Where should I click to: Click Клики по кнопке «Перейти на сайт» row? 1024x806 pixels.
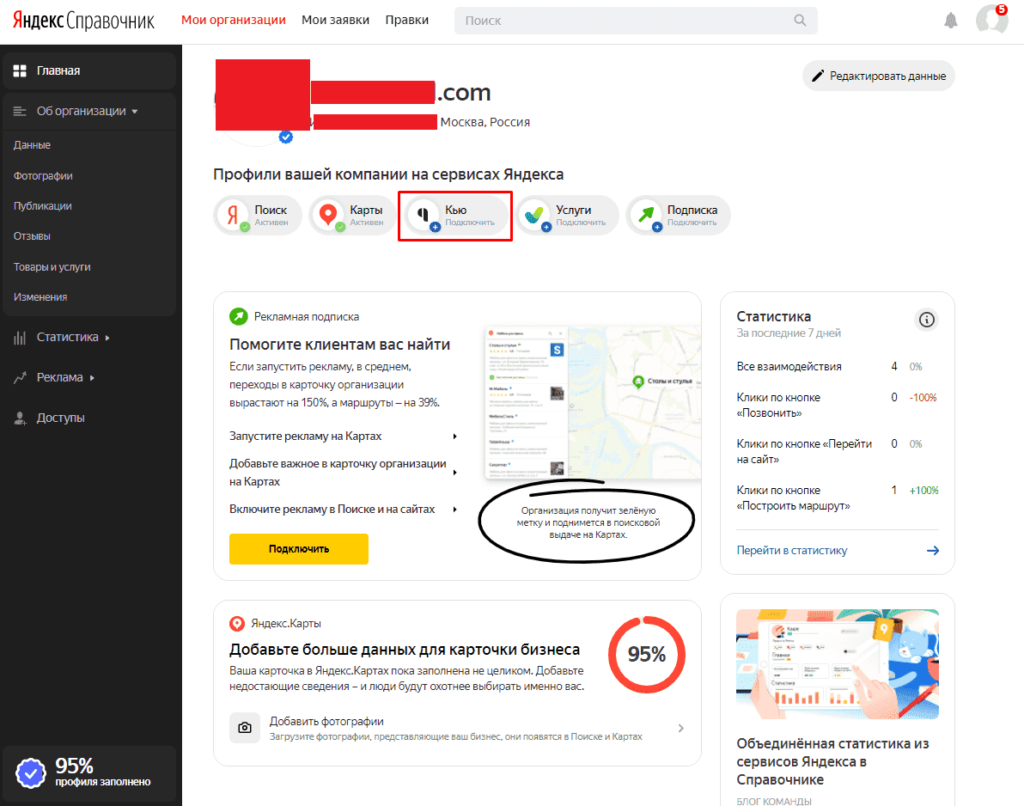[837, 451]
